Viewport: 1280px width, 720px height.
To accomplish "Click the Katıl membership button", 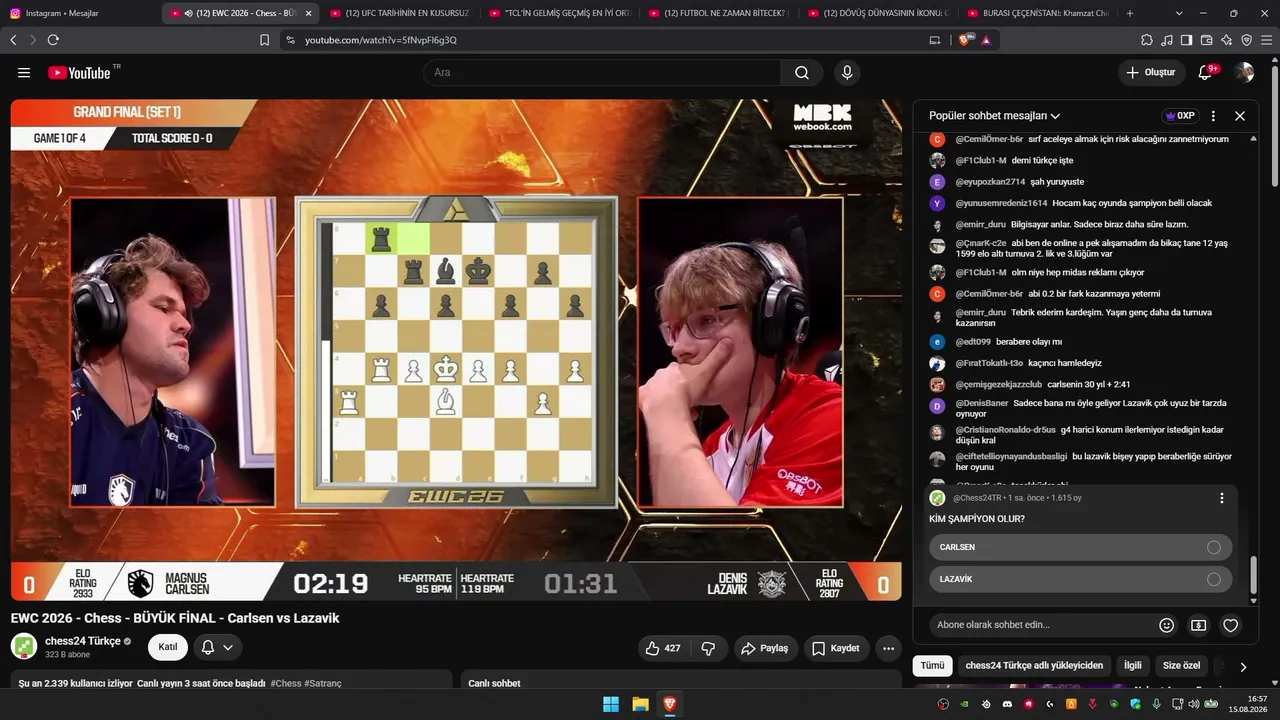I will pyautogui.click(x=168, y=647).
